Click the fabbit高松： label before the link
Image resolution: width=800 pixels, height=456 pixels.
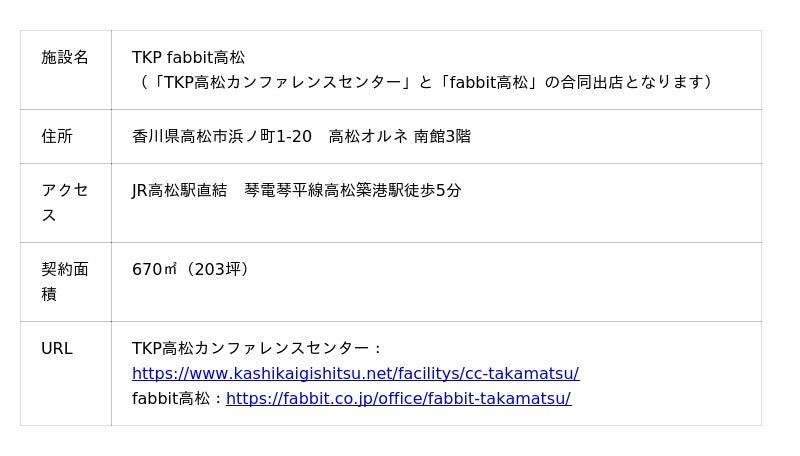tap(178, 398)
